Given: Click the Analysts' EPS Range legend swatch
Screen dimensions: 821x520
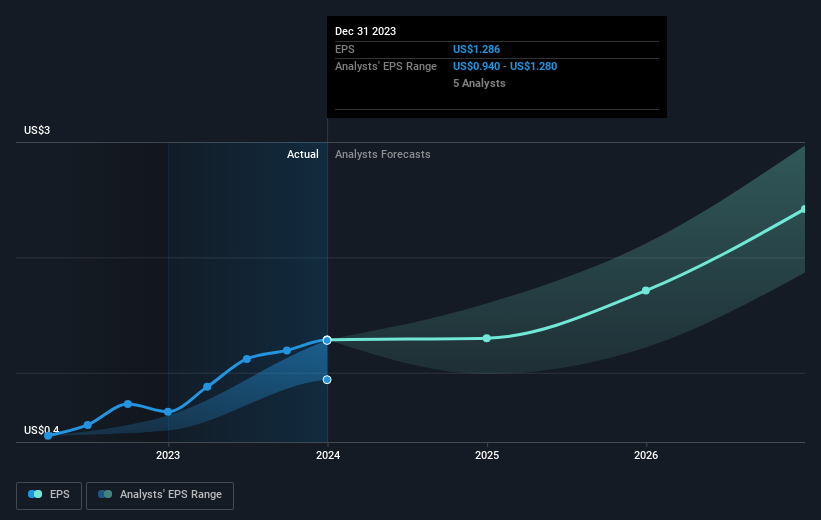Looking at the screenshot, I should tap(105, 494).
